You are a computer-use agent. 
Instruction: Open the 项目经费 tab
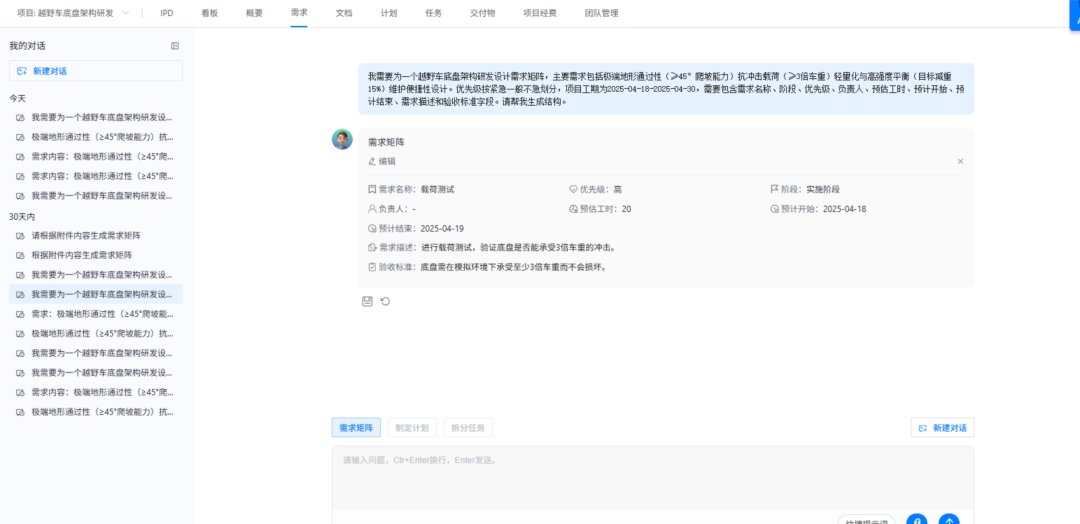point(539,13)
